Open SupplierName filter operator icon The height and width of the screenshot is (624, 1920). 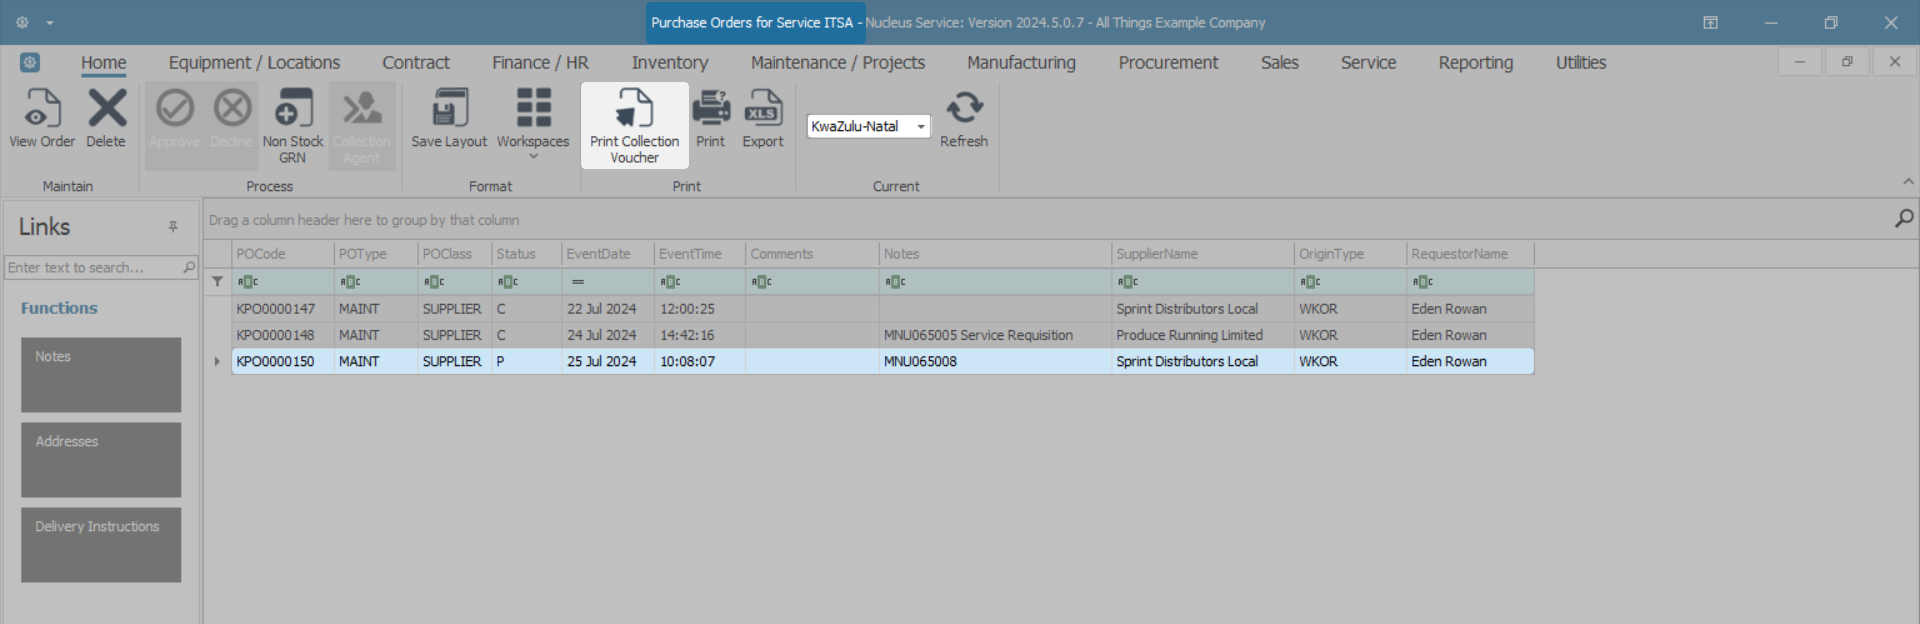click(x=1127, y=282)
